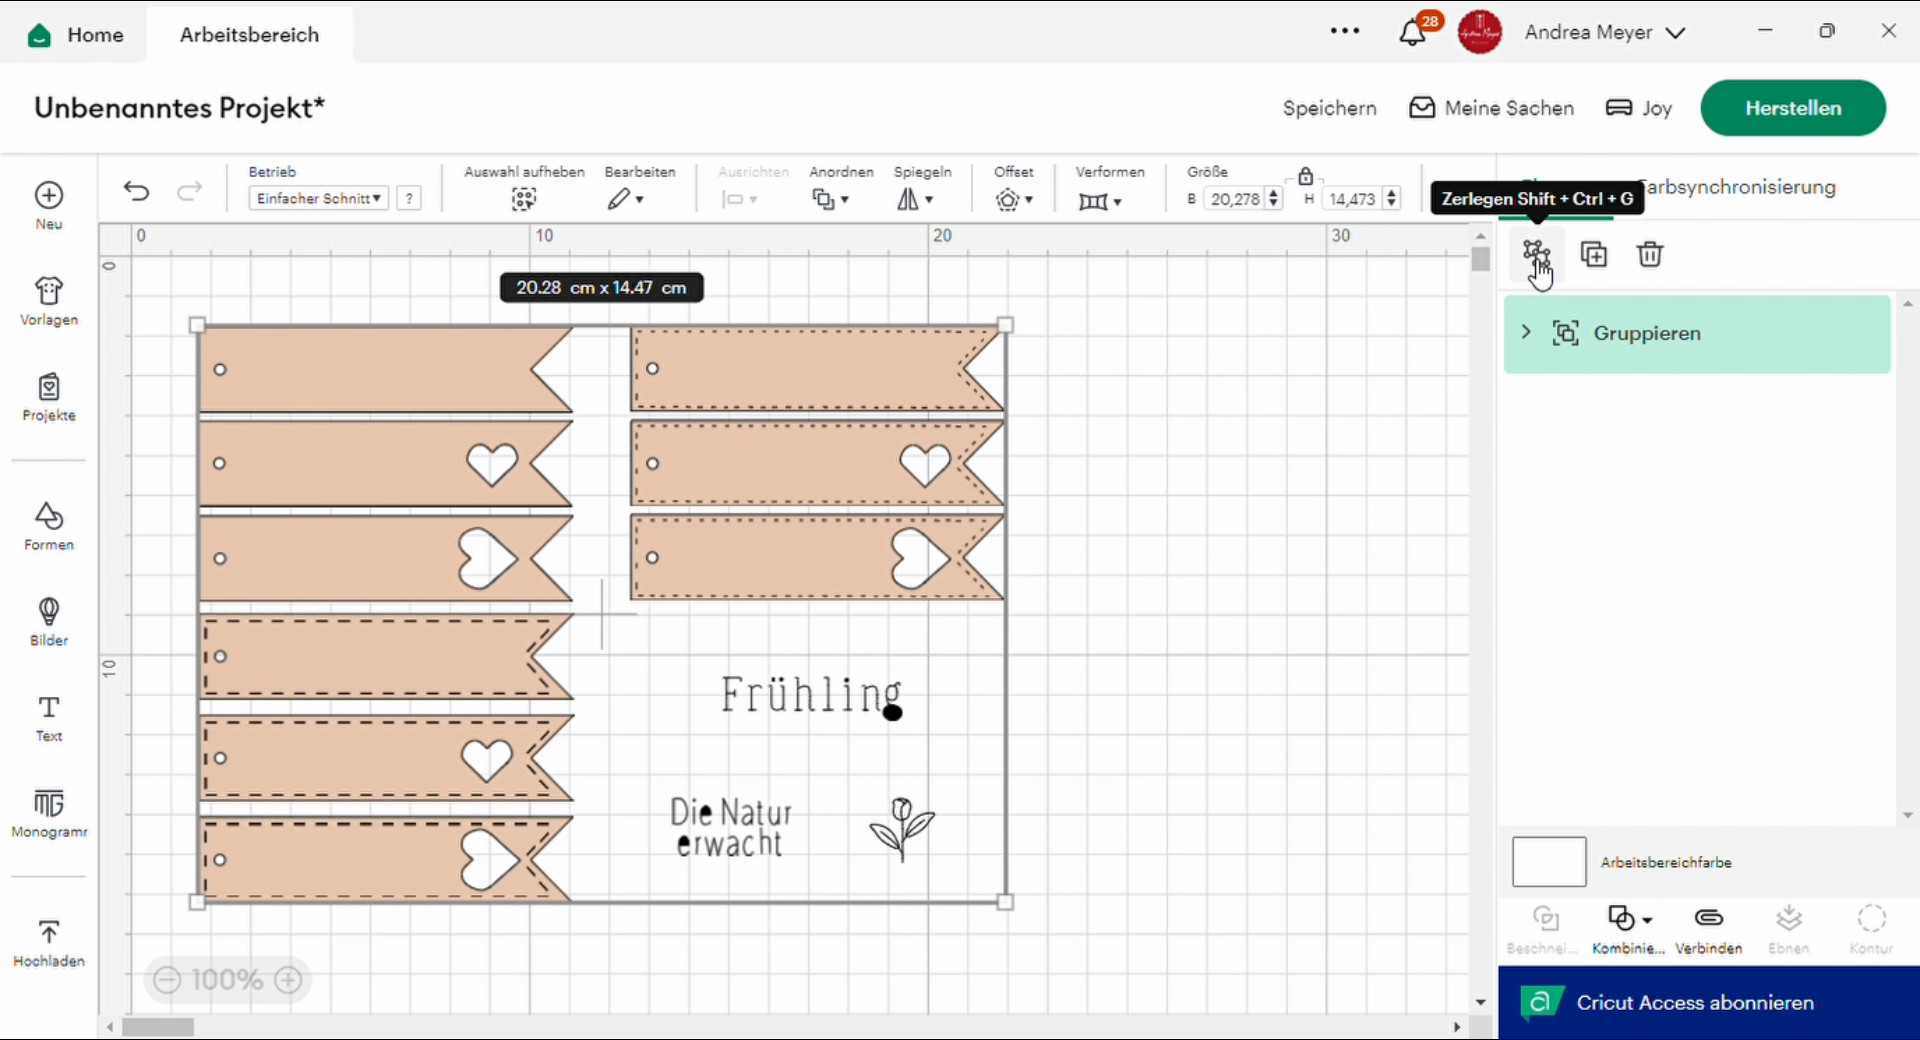Open the Offset dropdown
The width and height of the screenshot is (1920, 1040).
click(x=1013, y=199)
